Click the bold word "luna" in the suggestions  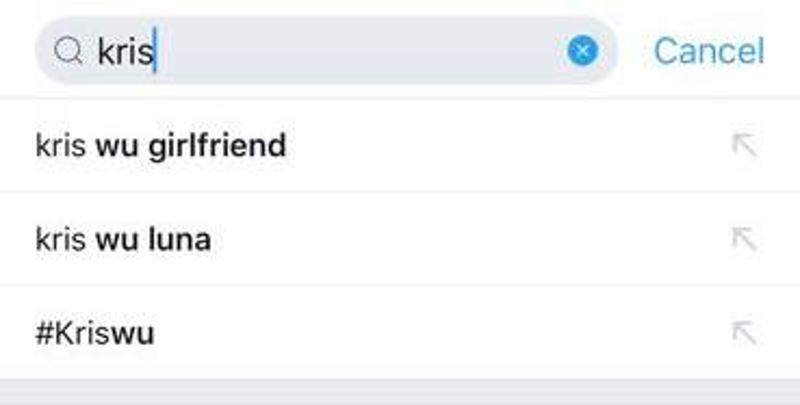(181, 240)
